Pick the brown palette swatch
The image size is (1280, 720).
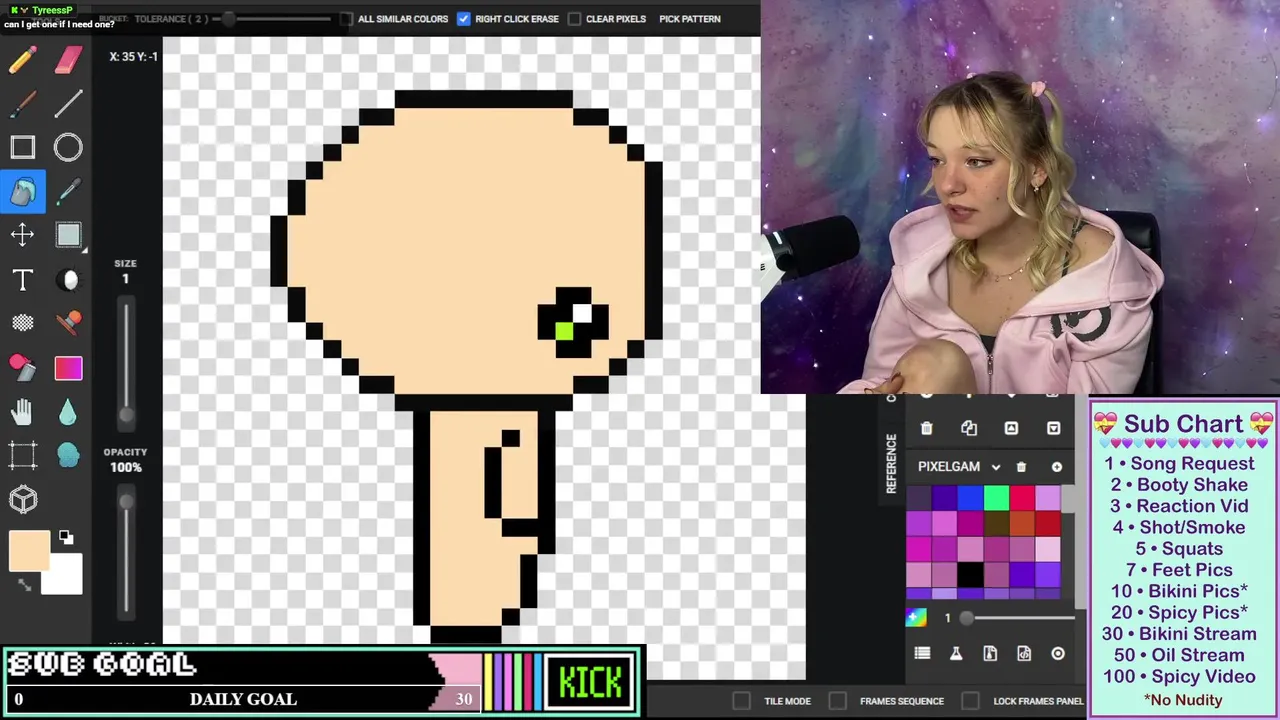pyautogui.click(x=996, y=524)
